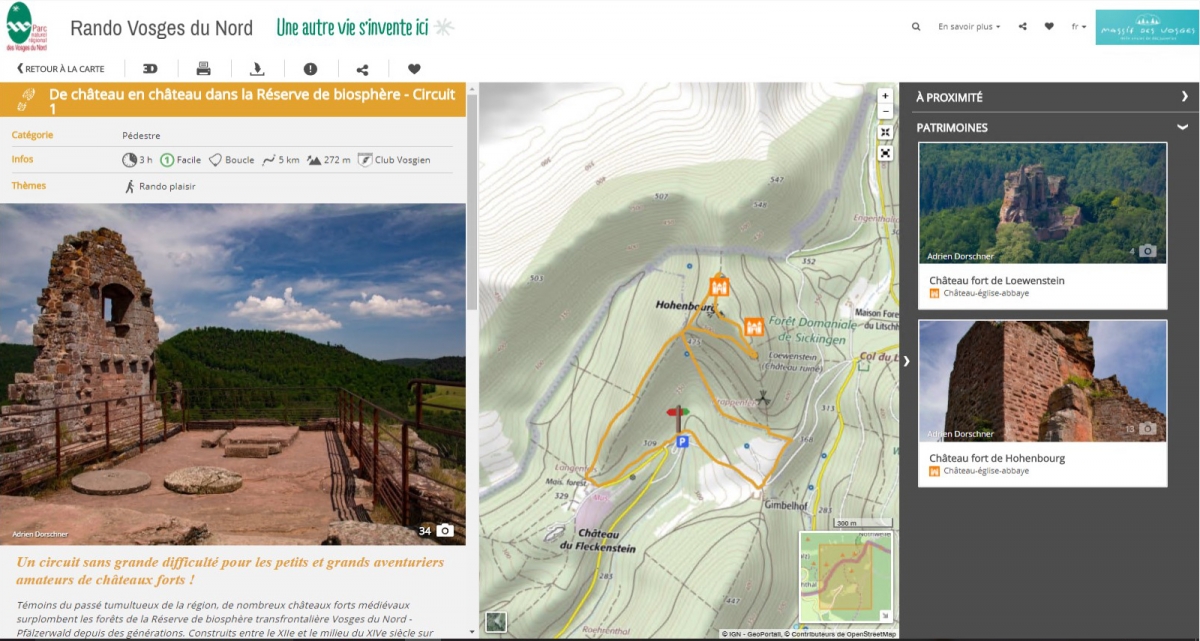Open favorites heart in top header
This screenshot has height=641, width=1200.
1049,27
